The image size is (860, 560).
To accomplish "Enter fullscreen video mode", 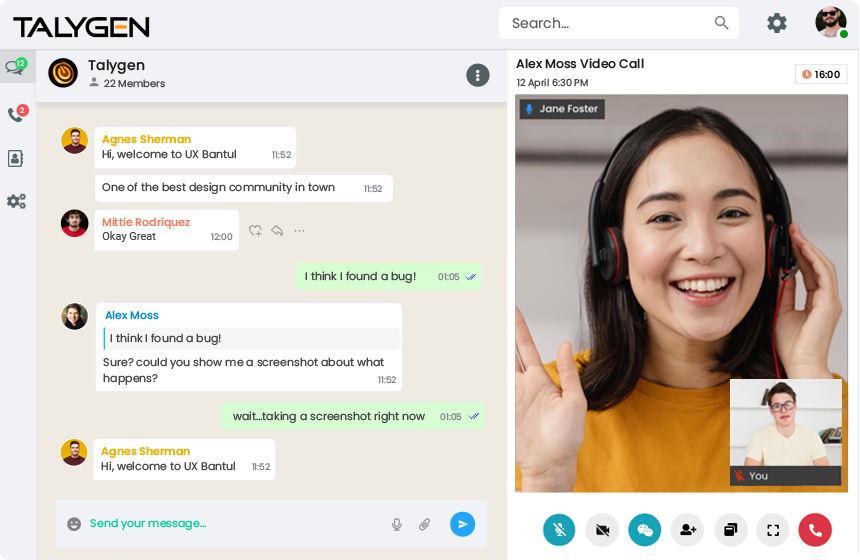I will point(773,530).
